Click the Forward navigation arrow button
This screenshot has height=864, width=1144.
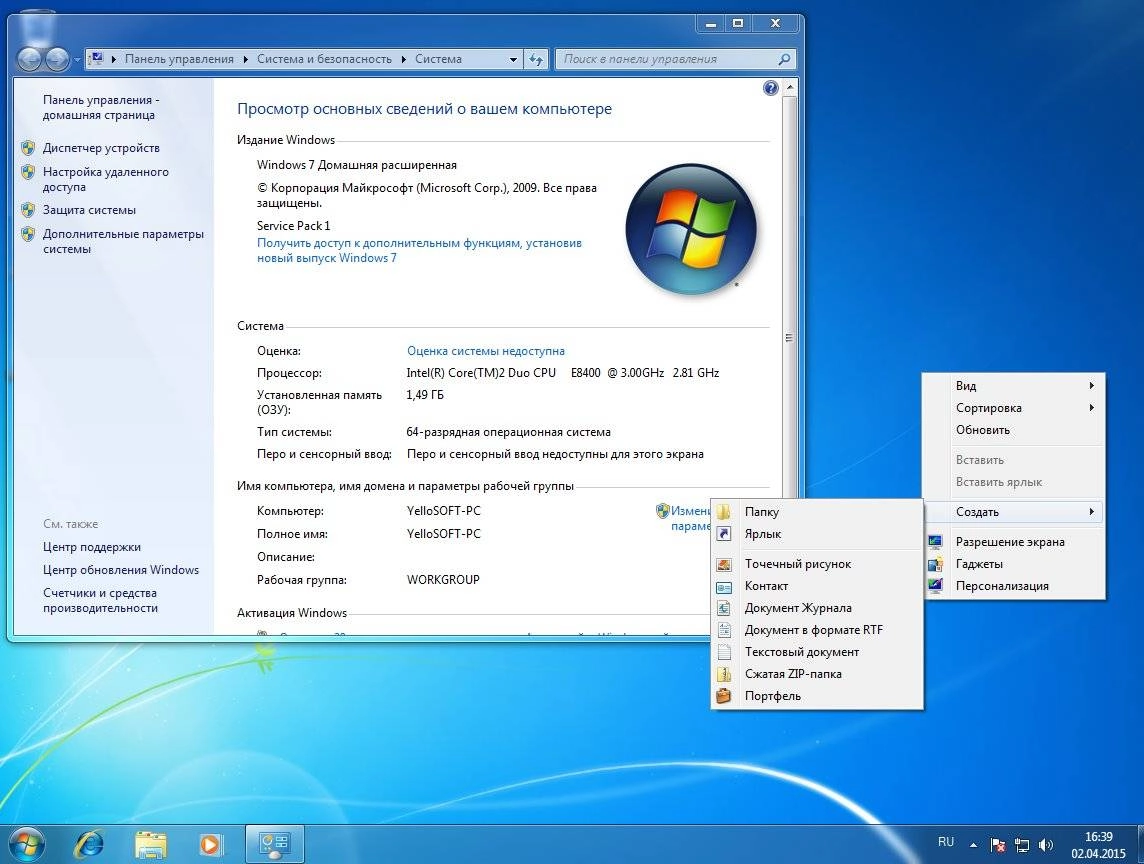[56, 59]
